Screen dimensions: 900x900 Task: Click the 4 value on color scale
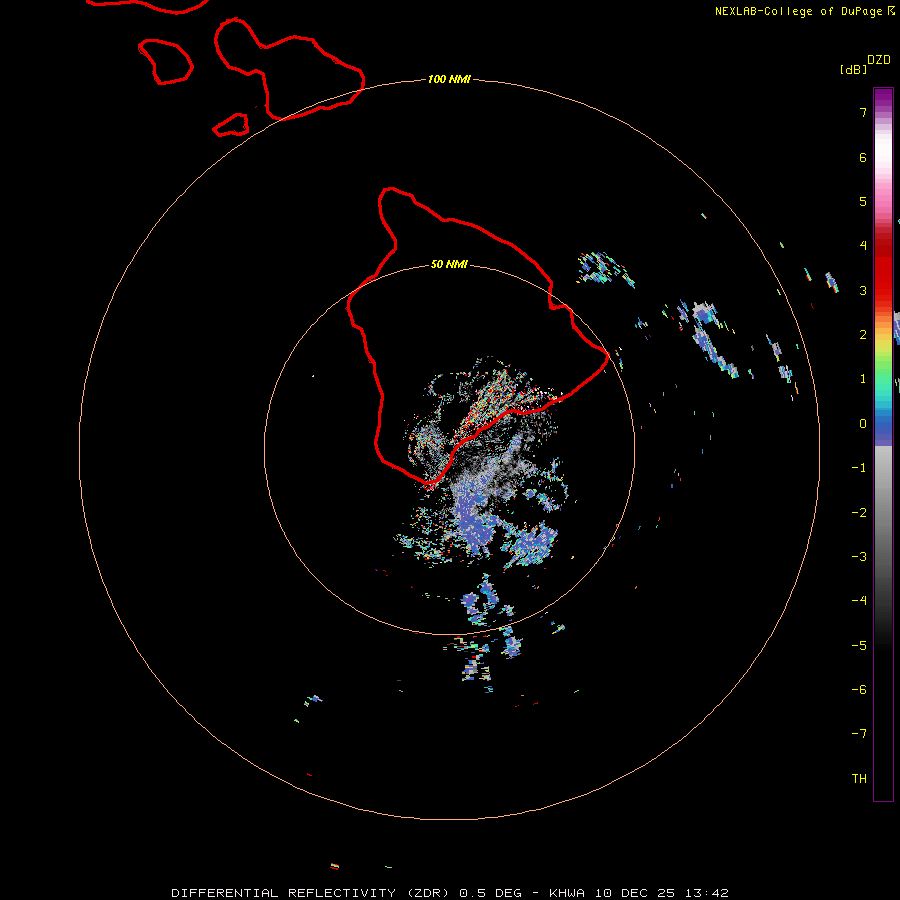coord(863,246)
